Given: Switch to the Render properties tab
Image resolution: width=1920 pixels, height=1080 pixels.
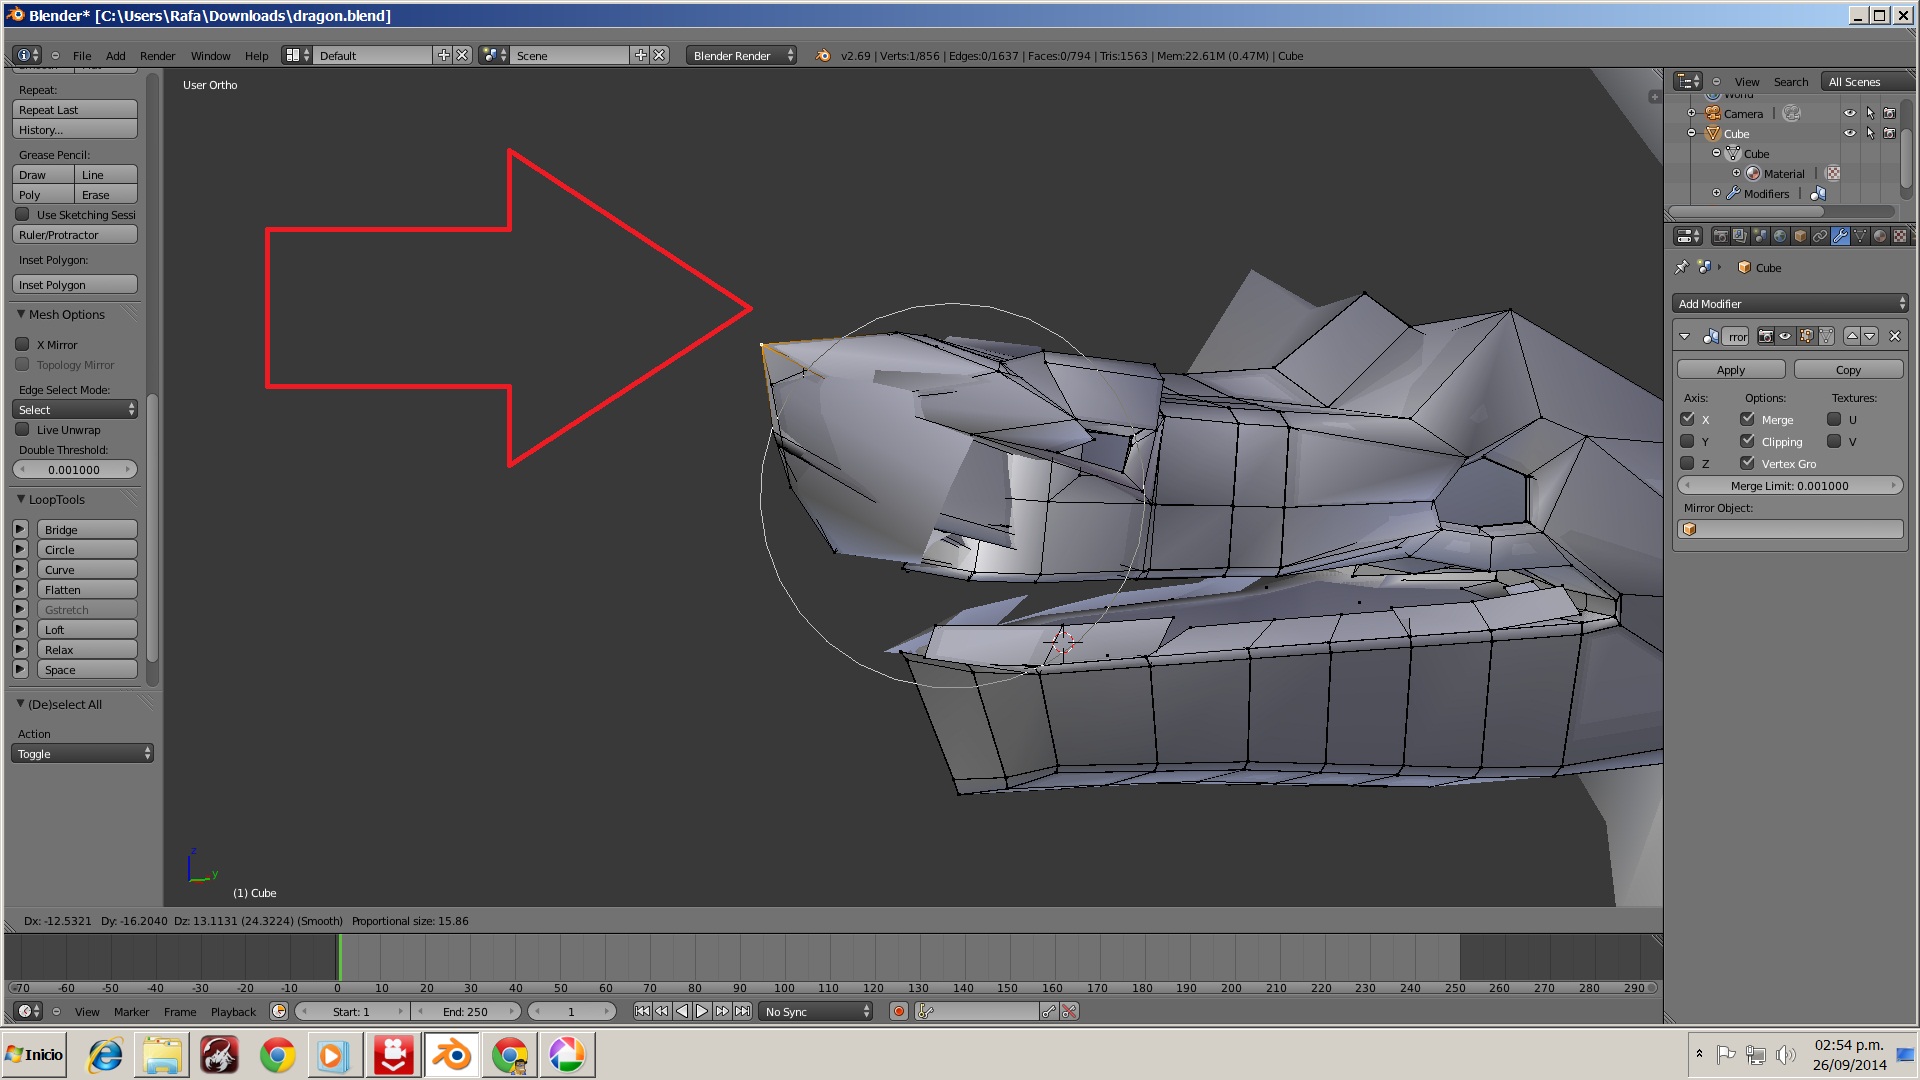Looking at the screenshot, I should tap(1720, 236).
